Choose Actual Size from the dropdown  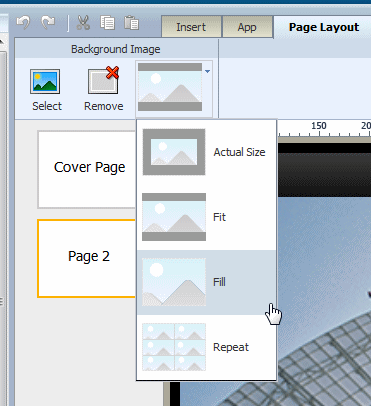(x=207, y=152)
